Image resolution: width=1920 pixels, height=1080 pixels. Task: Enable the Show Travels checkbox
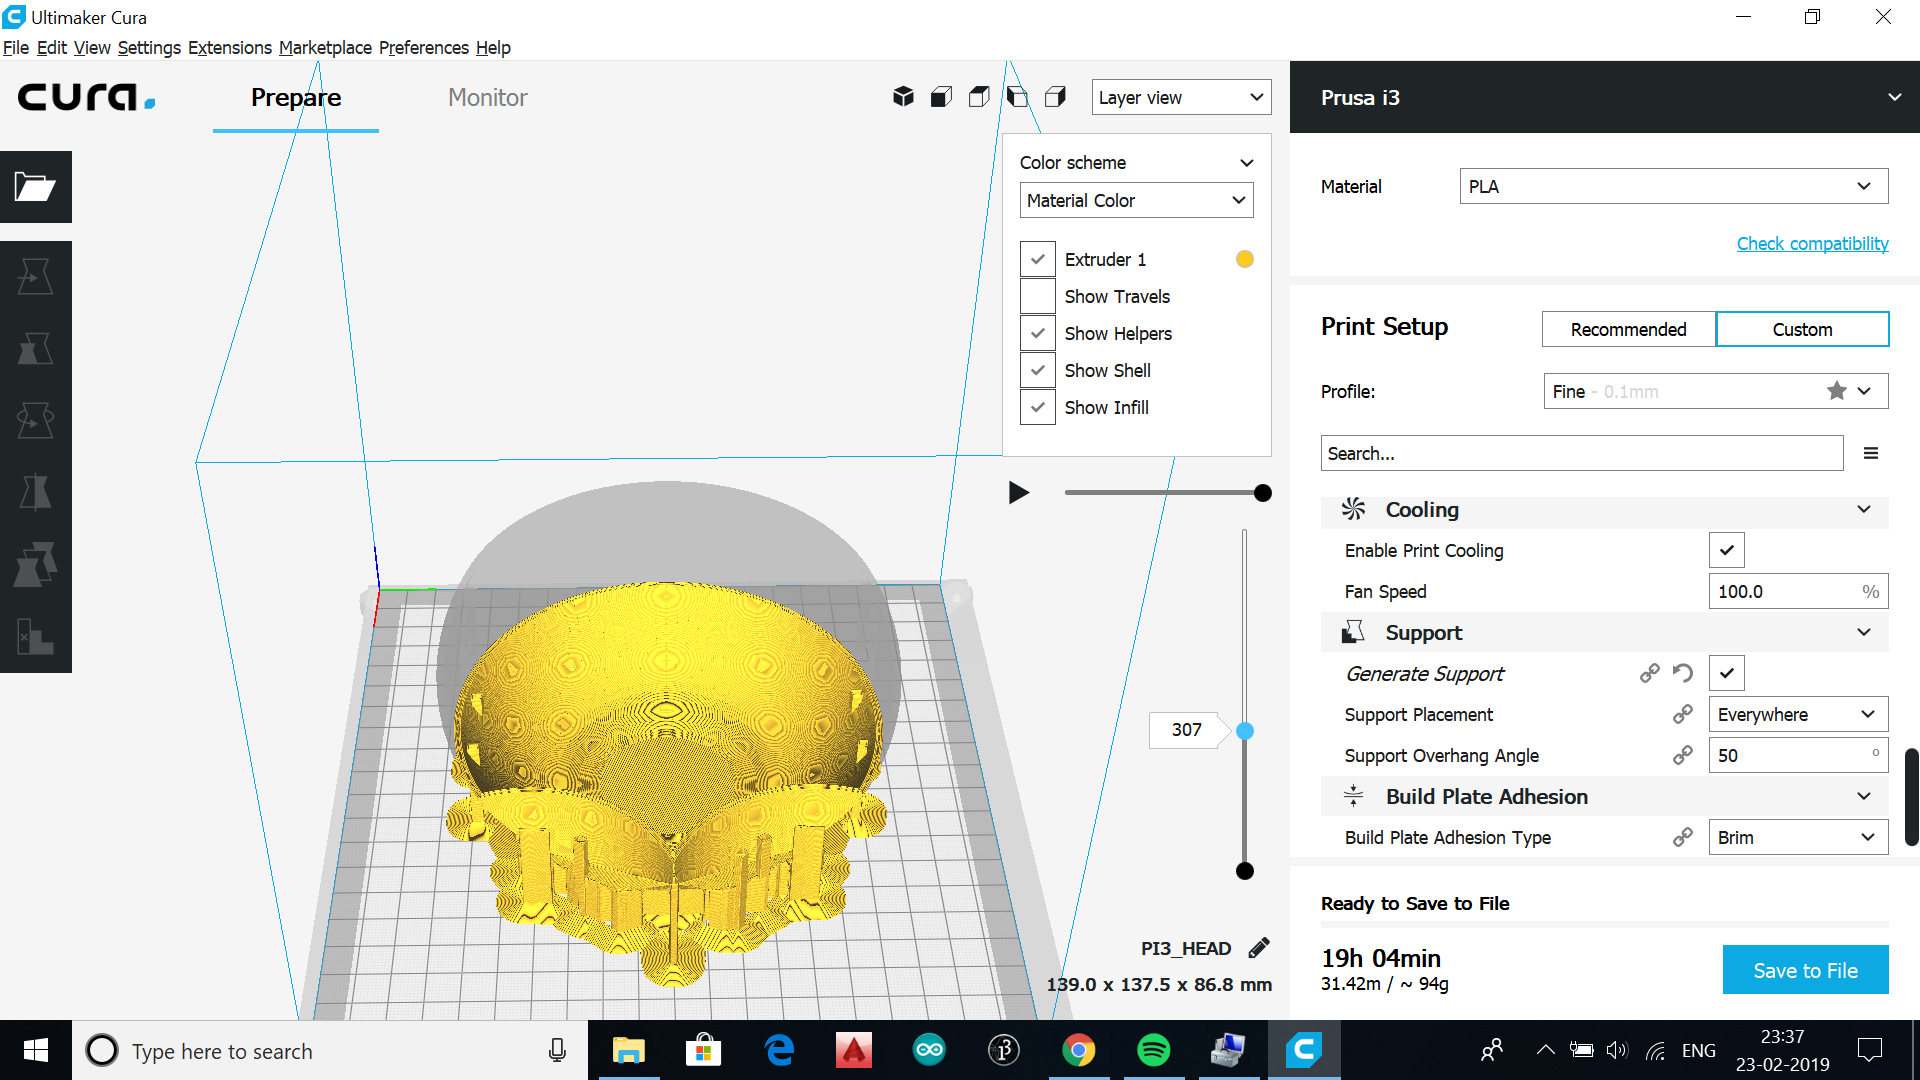1037,296
